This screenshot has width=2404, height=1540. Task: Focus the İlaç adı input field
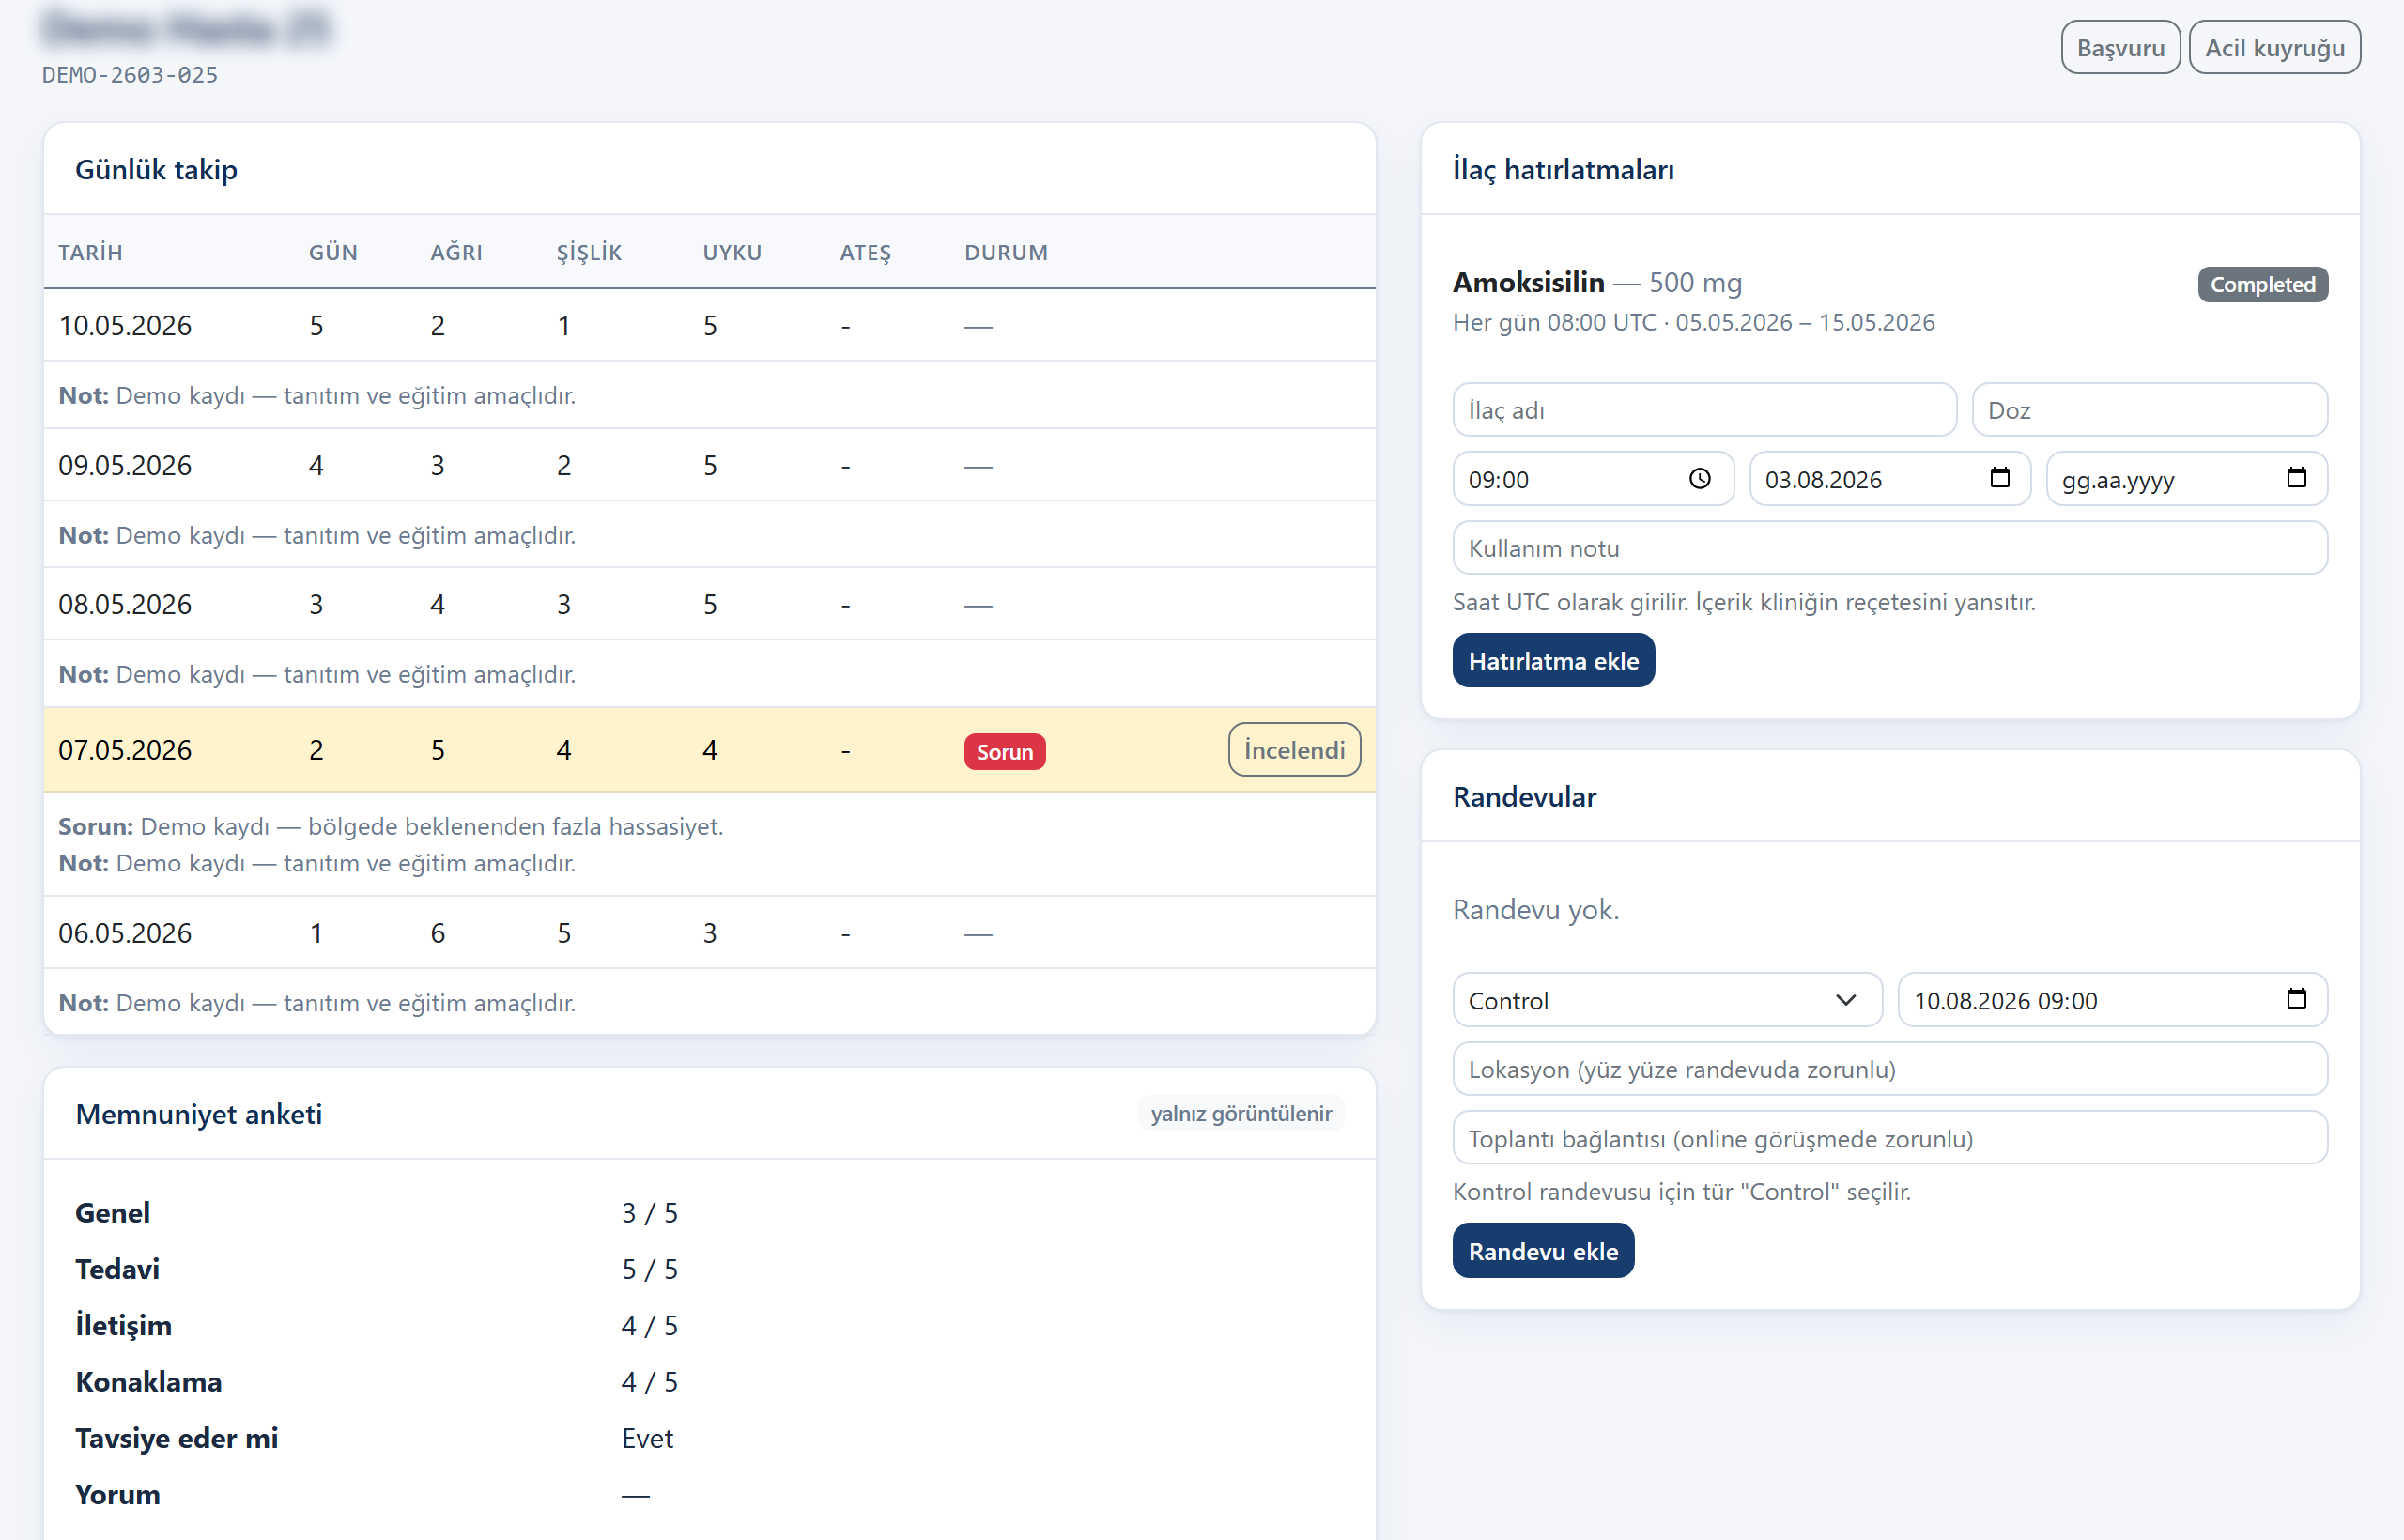coord(1704,410)
